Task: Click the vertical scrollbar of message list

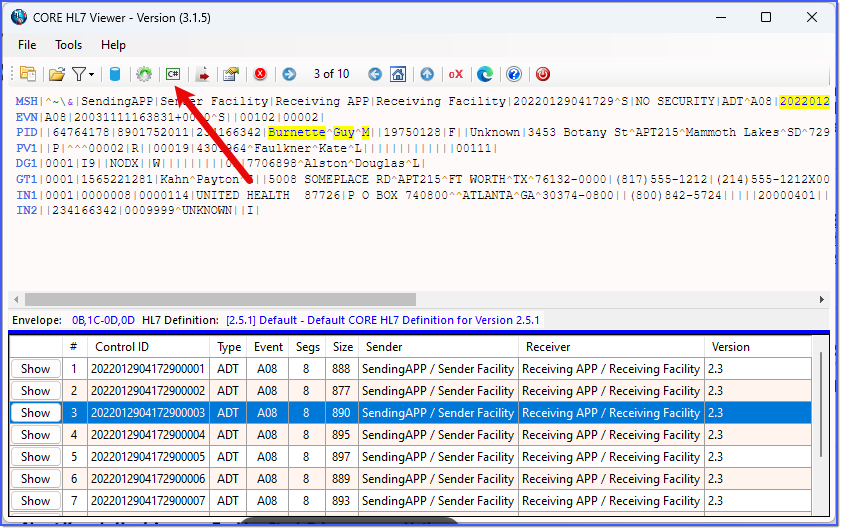Action: click(821, 404)
